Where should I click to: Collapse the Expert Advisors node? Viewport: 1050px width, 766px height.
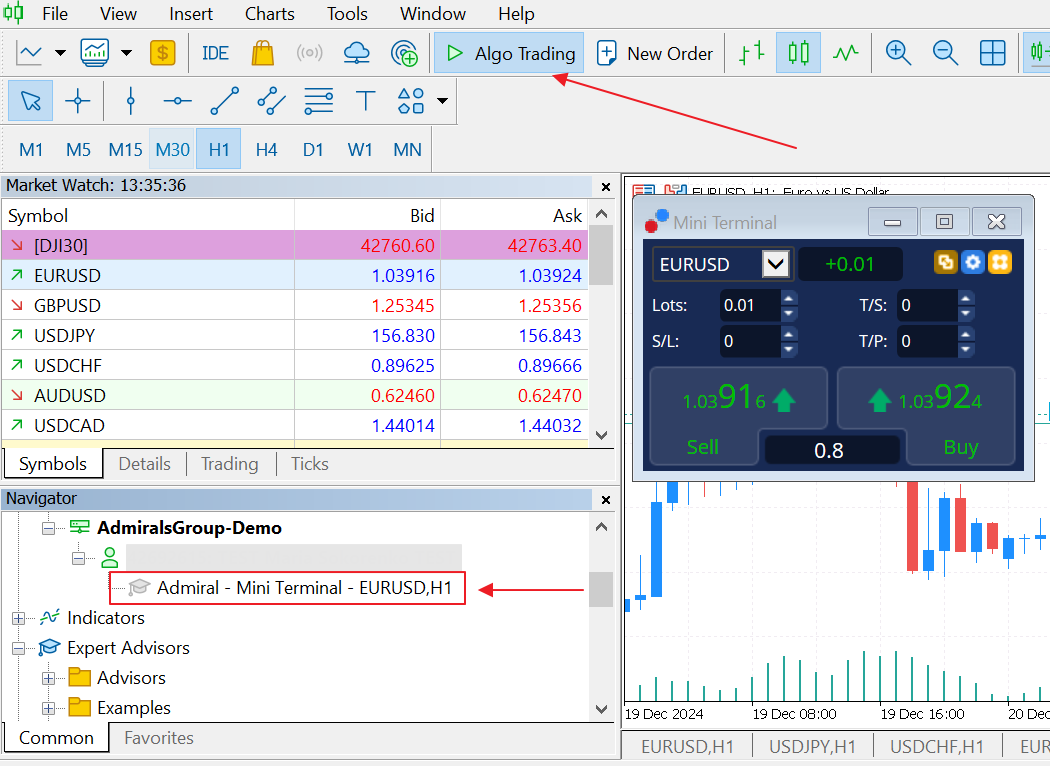tap(18, 649)
